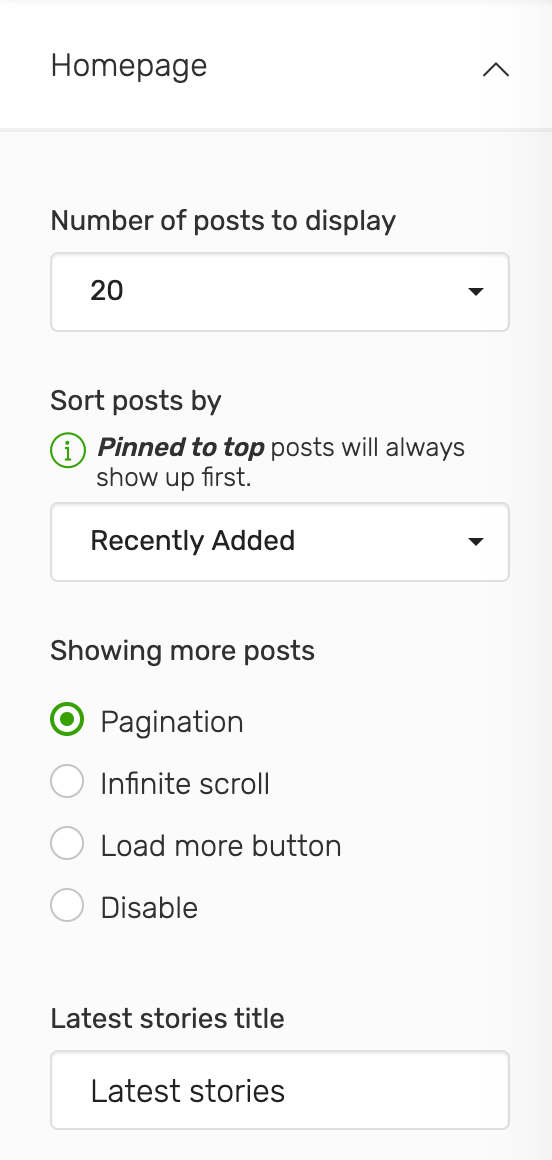This screenshot has height=1160, width=552.
Task: Select the Disable radio button
Action: [x=67, y=906]
